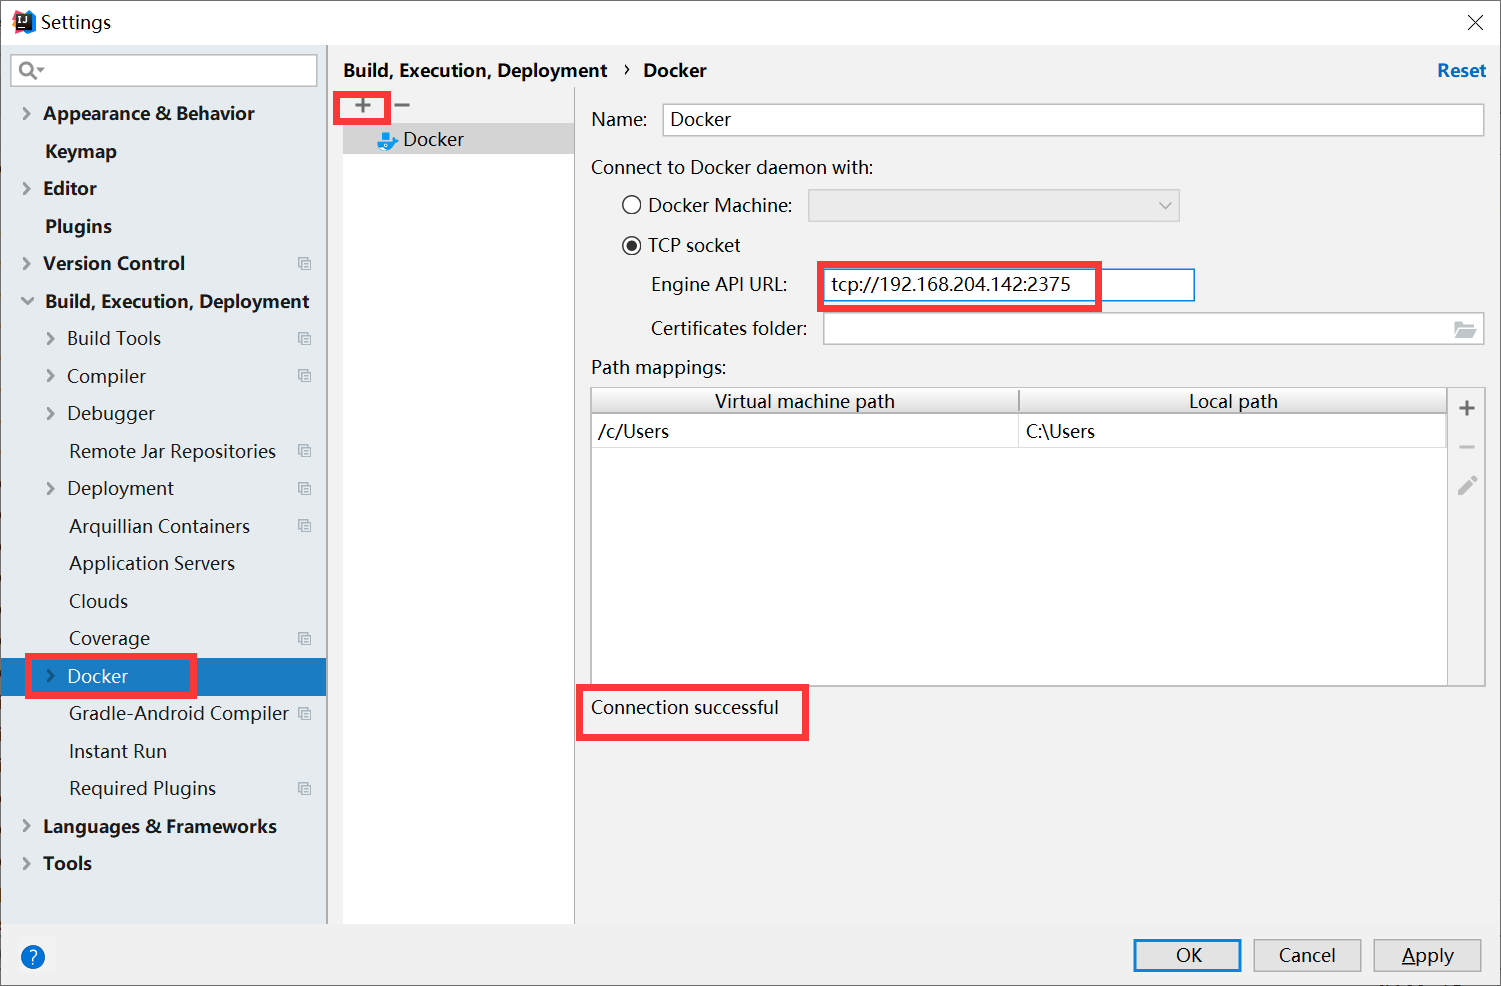Browse for the certificates folder

[x=1464, y=329]
